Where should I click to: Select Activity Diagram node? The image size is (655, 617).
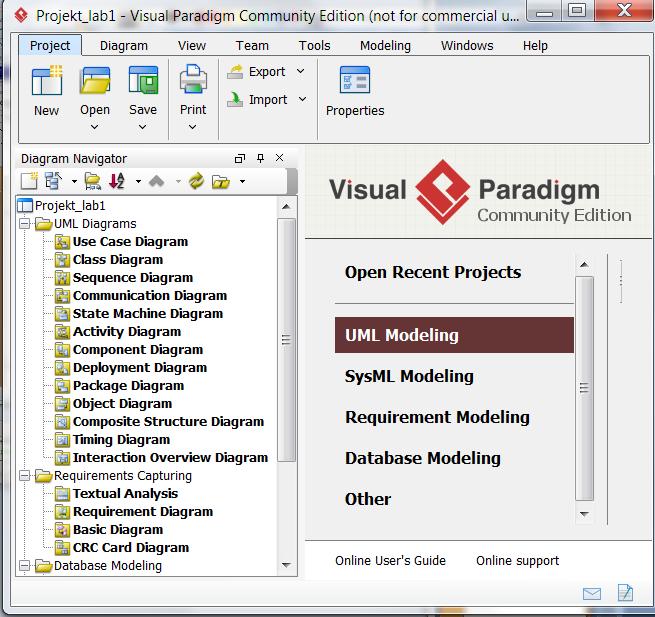[x=127, y=331]
